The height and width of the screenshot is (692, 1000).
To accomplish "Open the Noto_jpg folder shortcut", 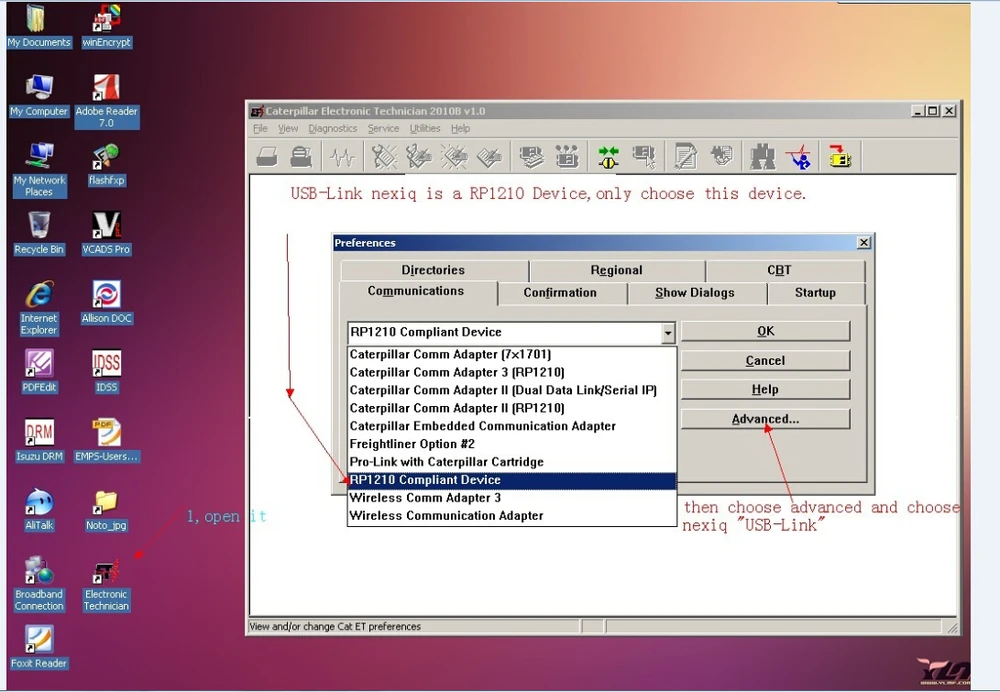I will tap(107, 509).
